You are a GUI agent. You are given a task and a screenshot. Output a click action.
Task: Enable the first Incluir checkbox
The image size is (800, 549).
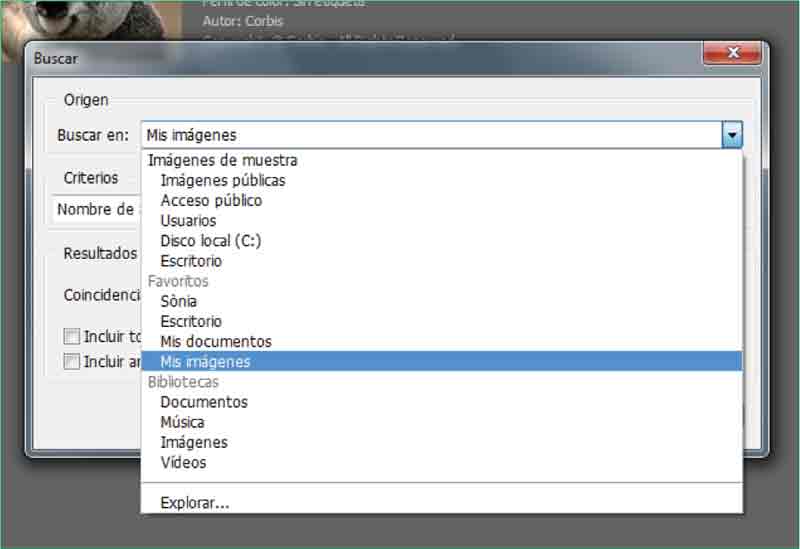click(72, 337)
